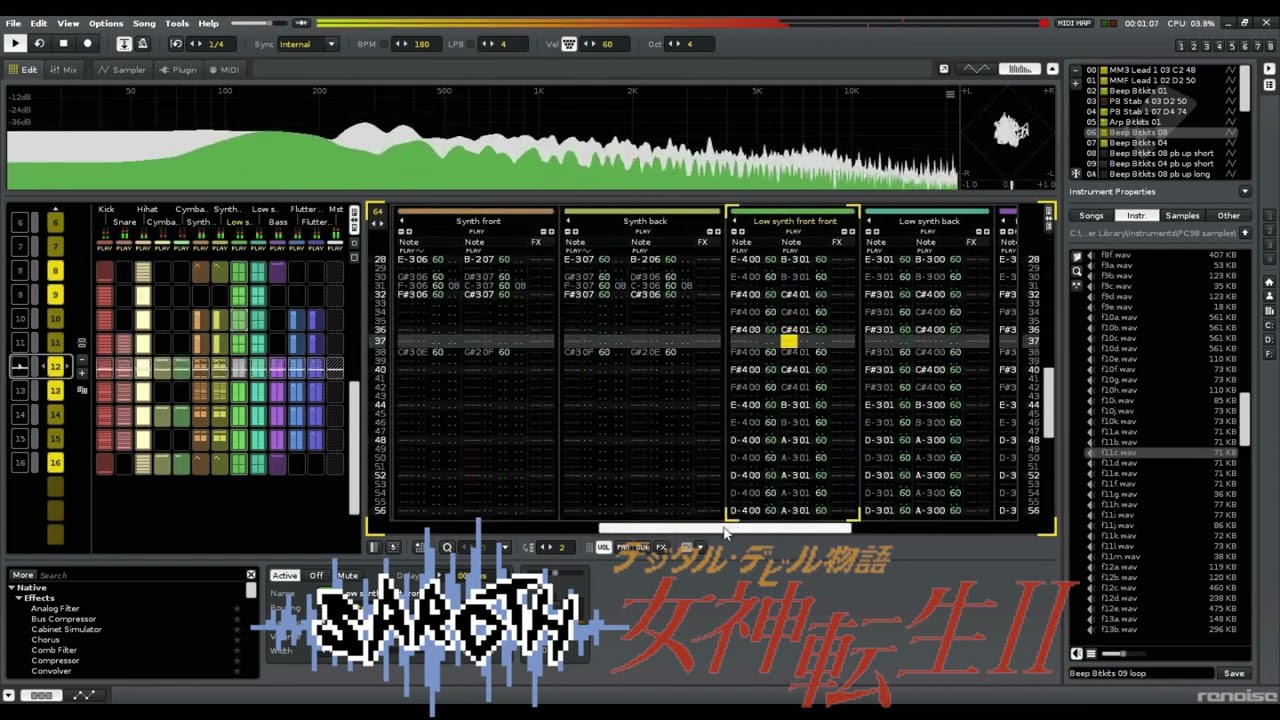Screen dimensions: 1280x720
Task: Click the computer keyboard velocity icon
Action: 569,44
